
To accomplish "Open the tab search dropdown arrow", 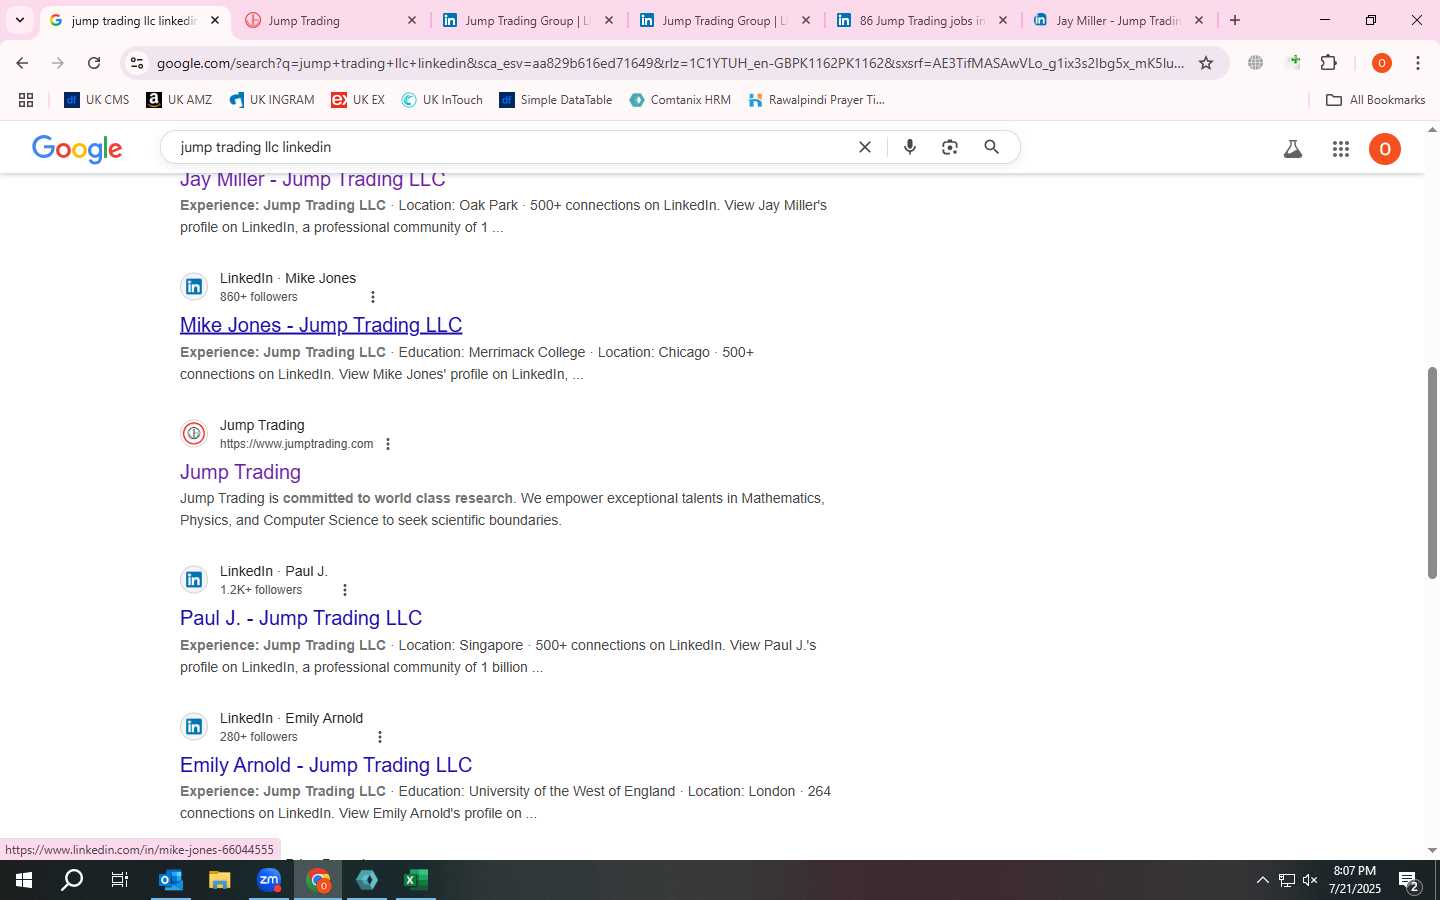I will click(x=20, y=20).
